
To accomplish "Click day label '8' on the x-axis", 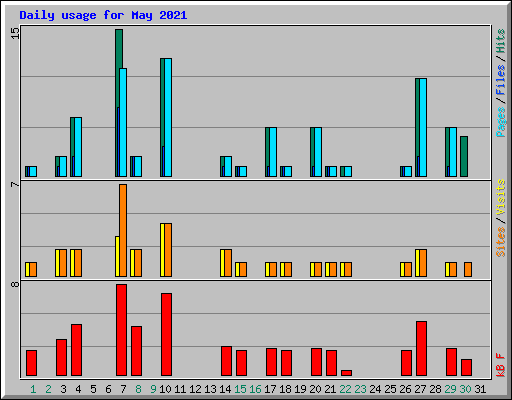I will pos(138,389).
